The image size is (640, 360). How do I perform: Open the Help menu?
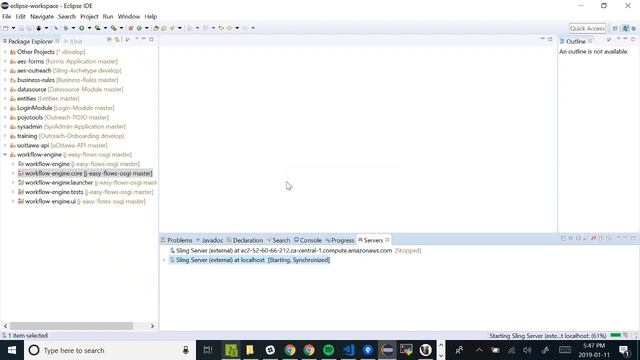(151, 17)
